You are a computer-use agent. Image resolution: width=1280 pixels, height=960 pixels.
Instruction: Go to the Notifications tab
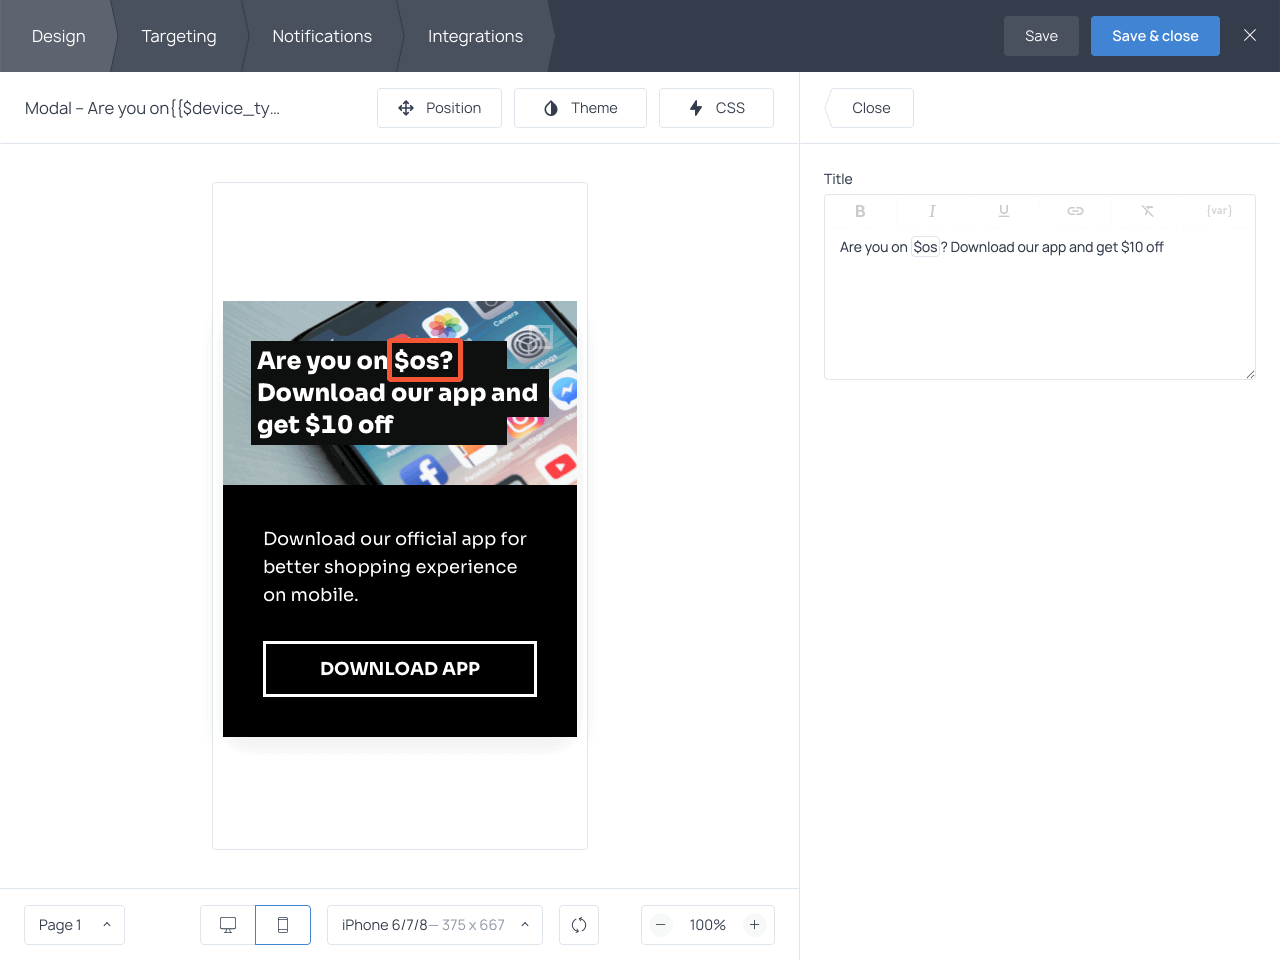click(x=322, y=36)
